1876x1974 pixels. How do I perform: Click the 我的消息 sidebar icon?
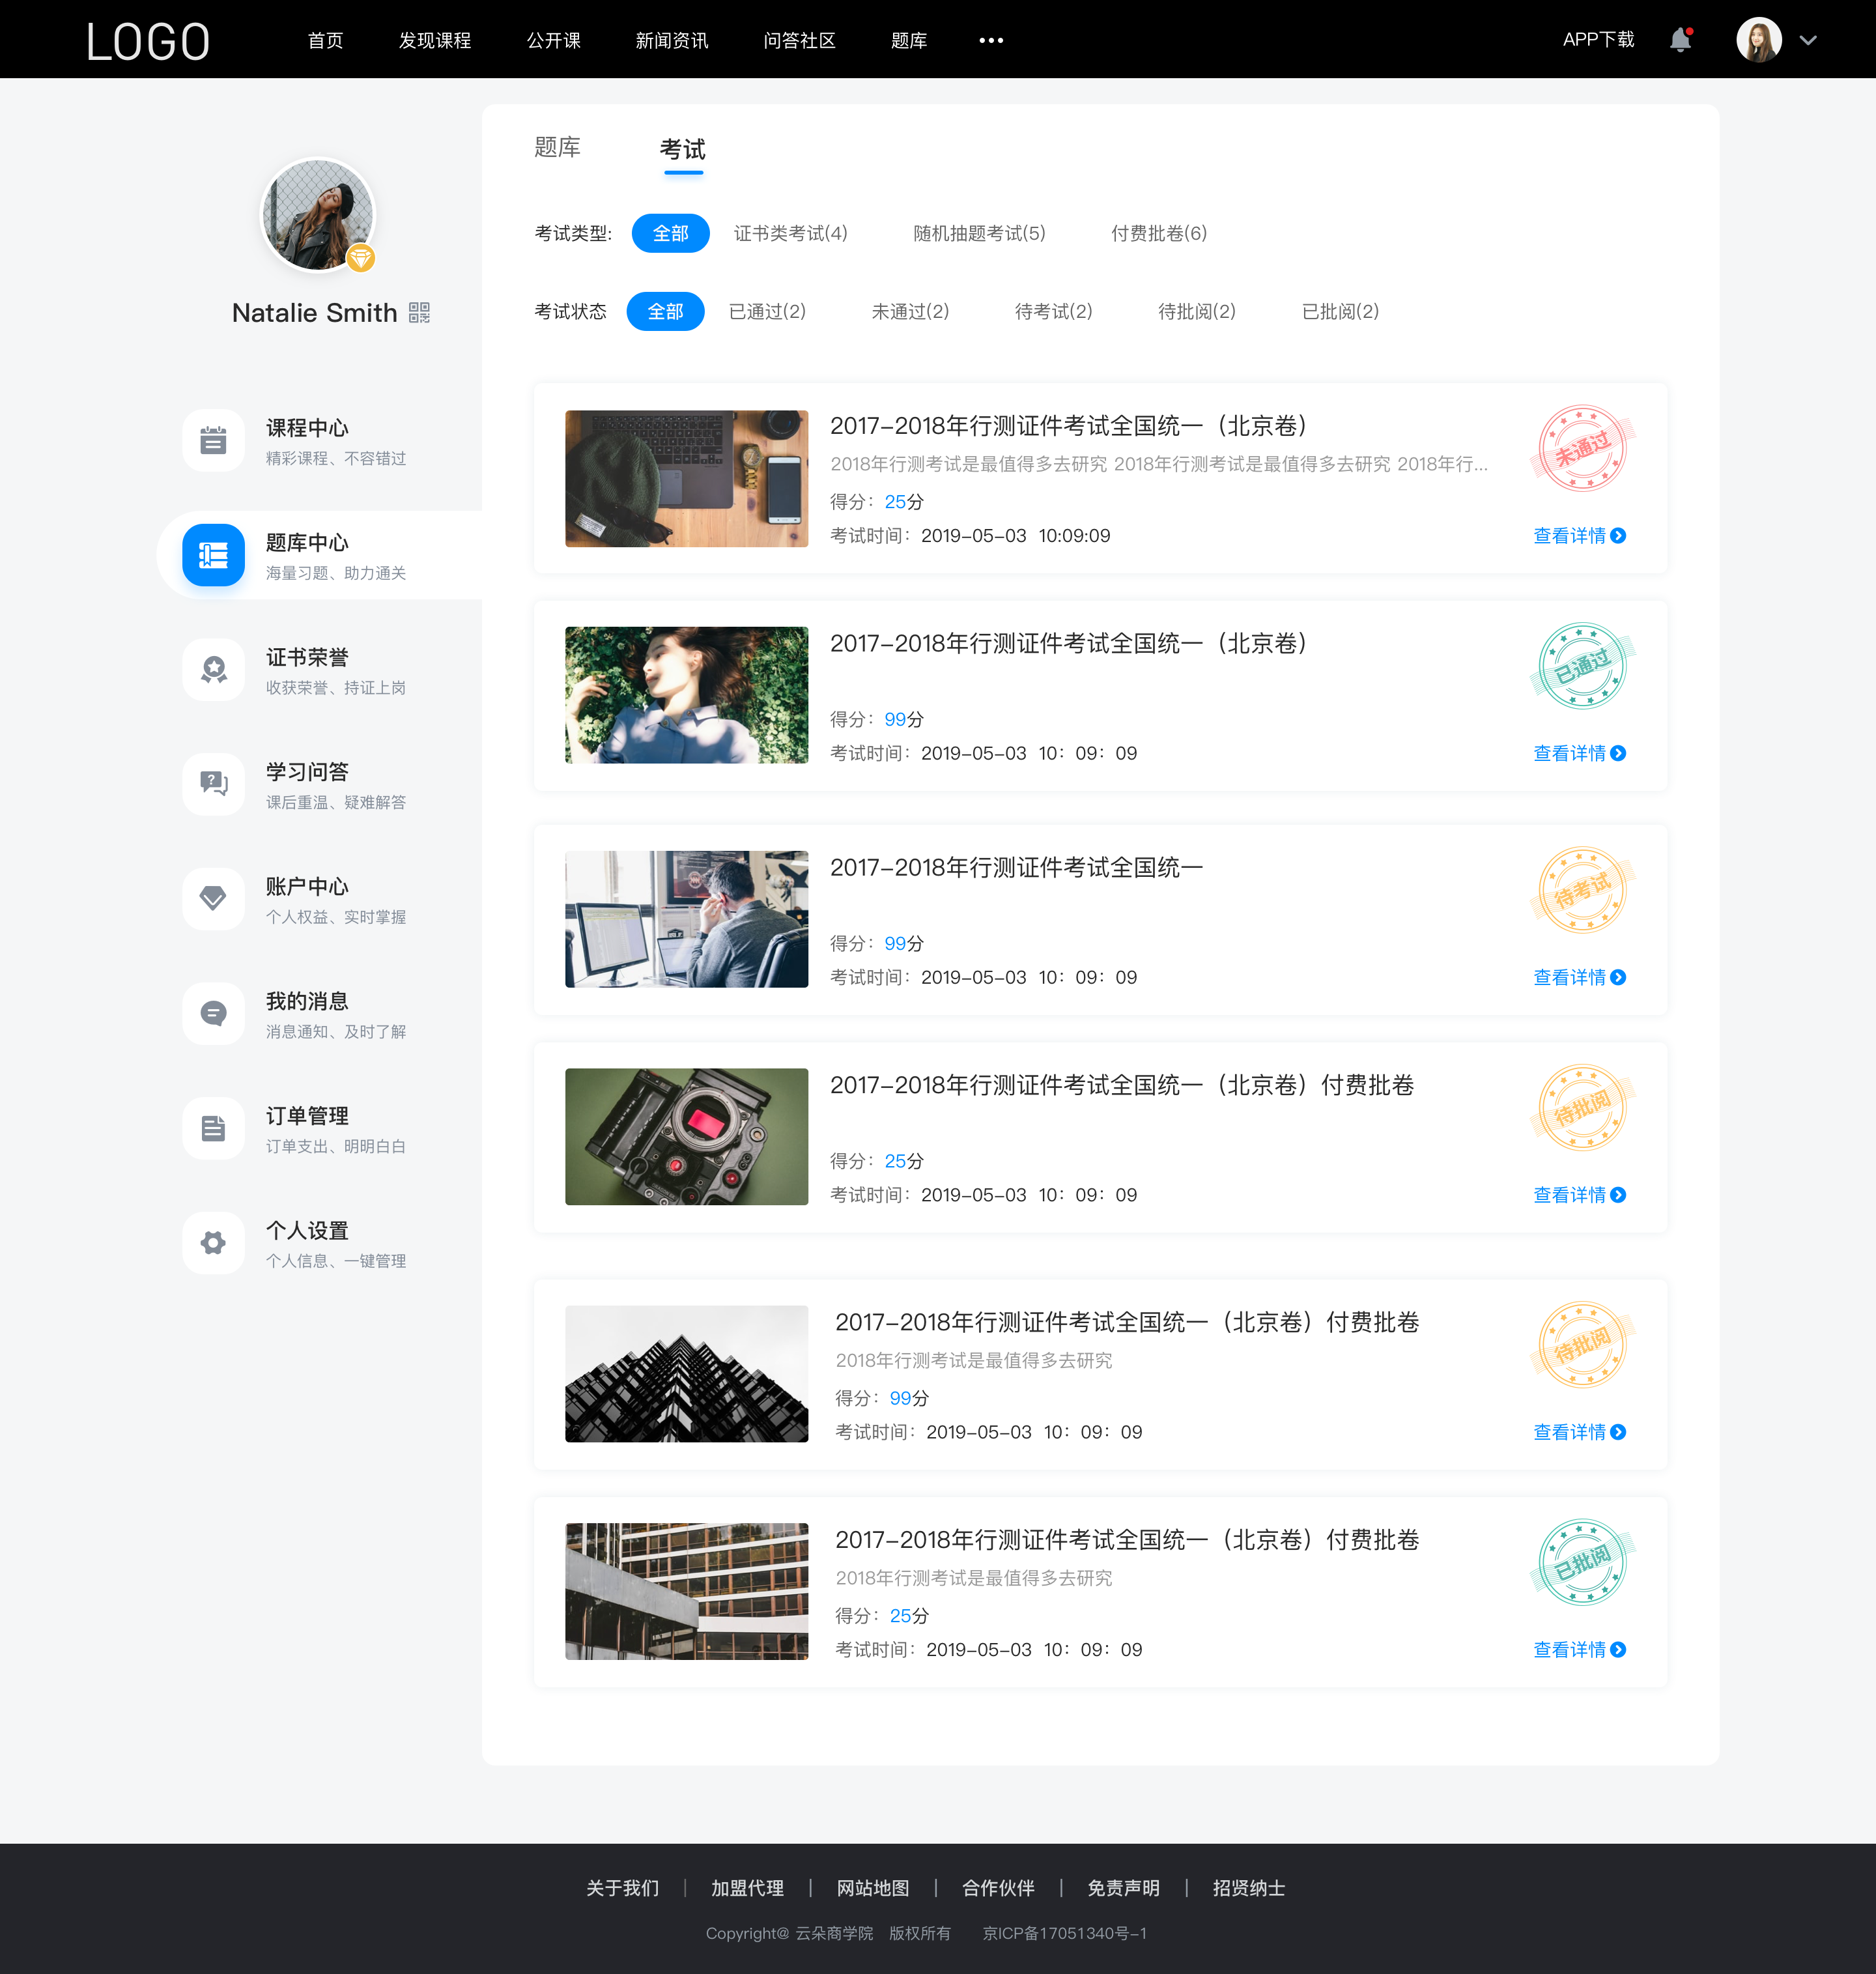click(x=212, y=1015)
